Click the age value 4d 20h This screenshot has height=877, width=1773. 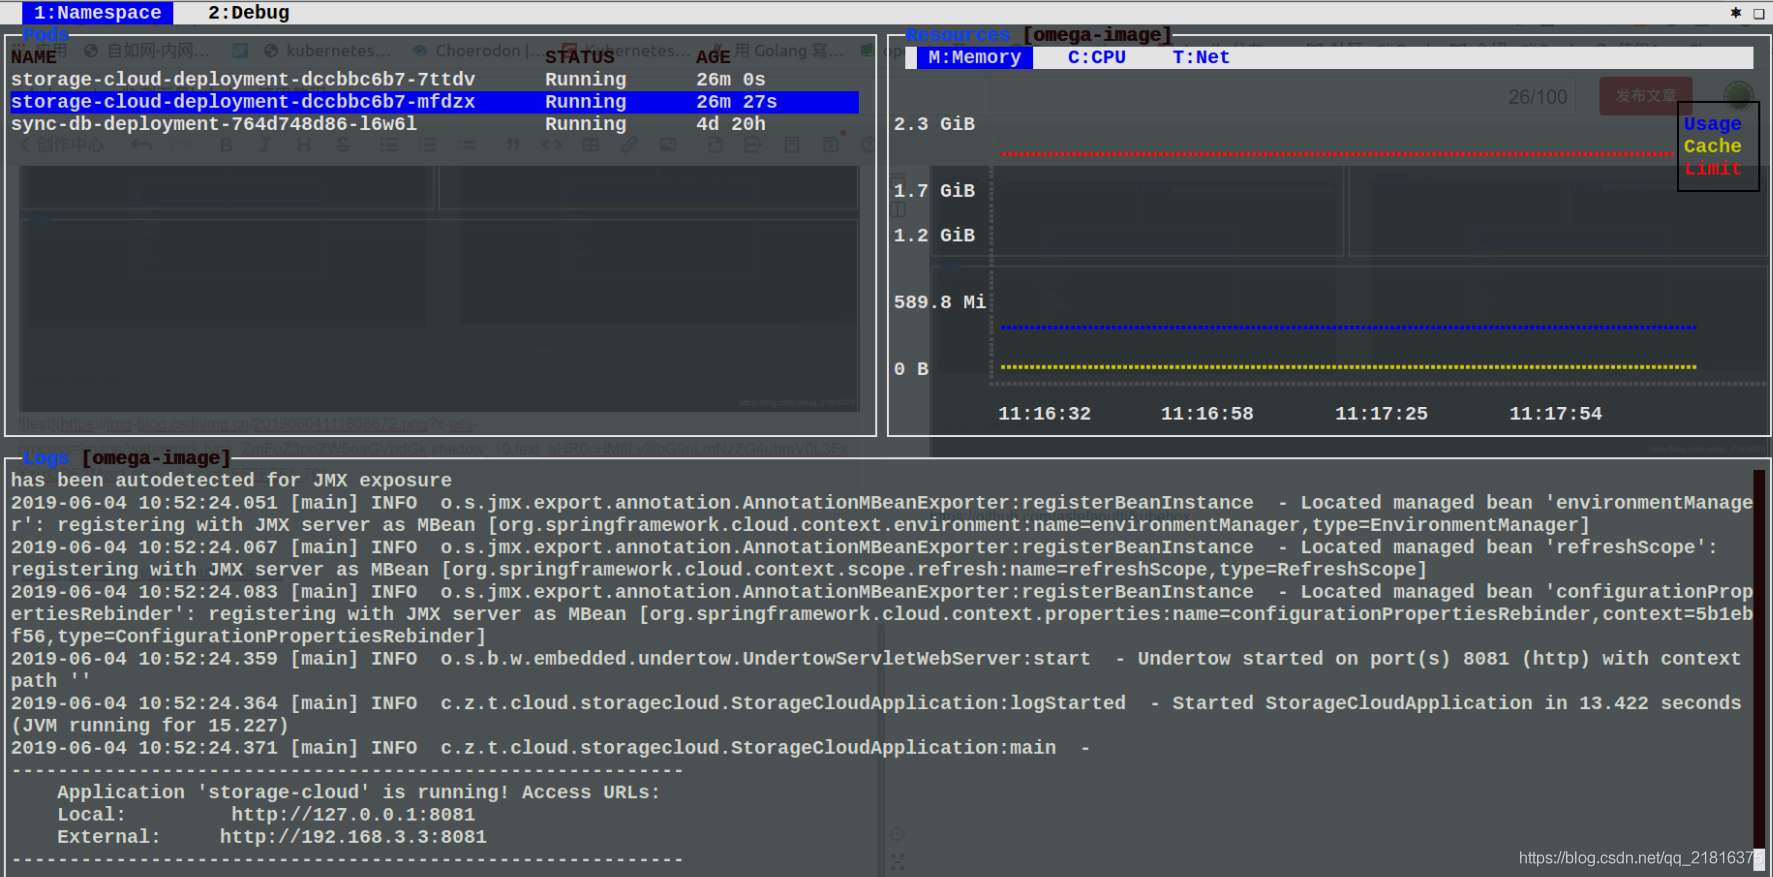coord(731,124)
